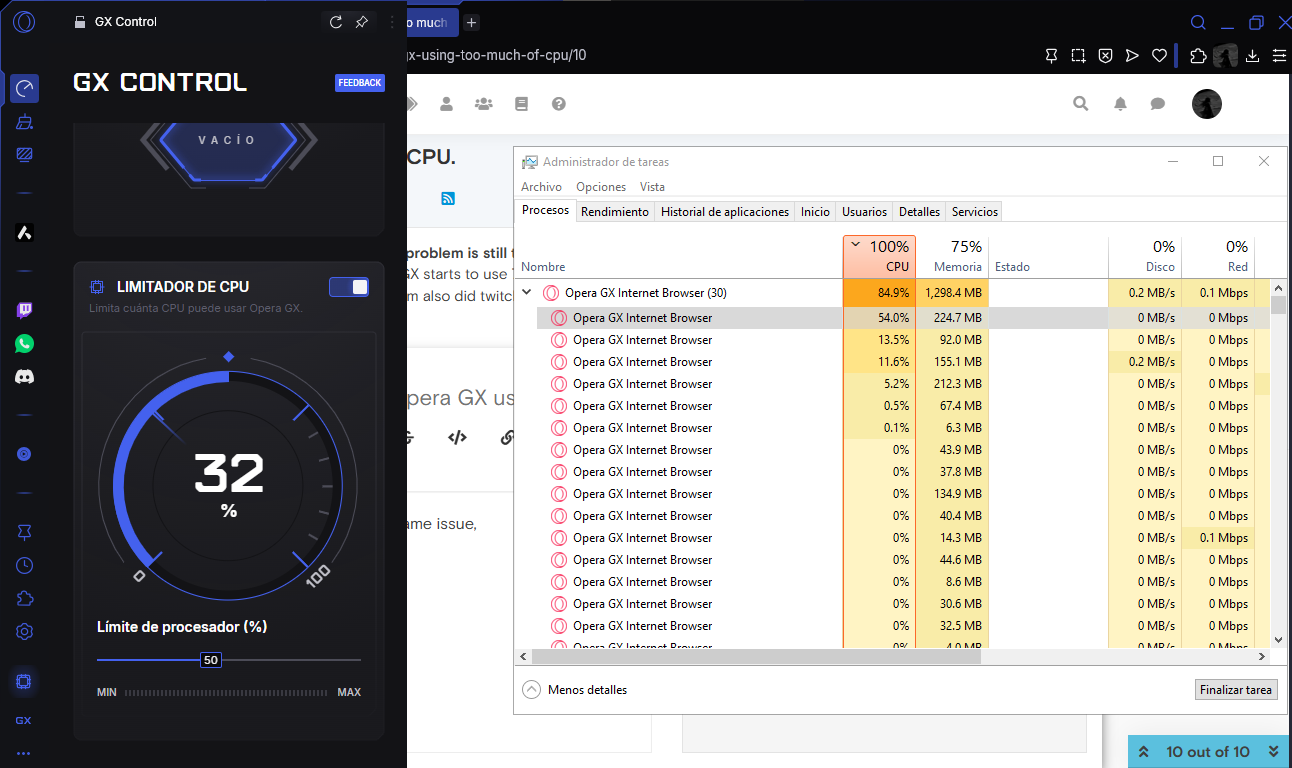
Task: Disable the Limitador de CPU toggle
Action: pos(349,288)
